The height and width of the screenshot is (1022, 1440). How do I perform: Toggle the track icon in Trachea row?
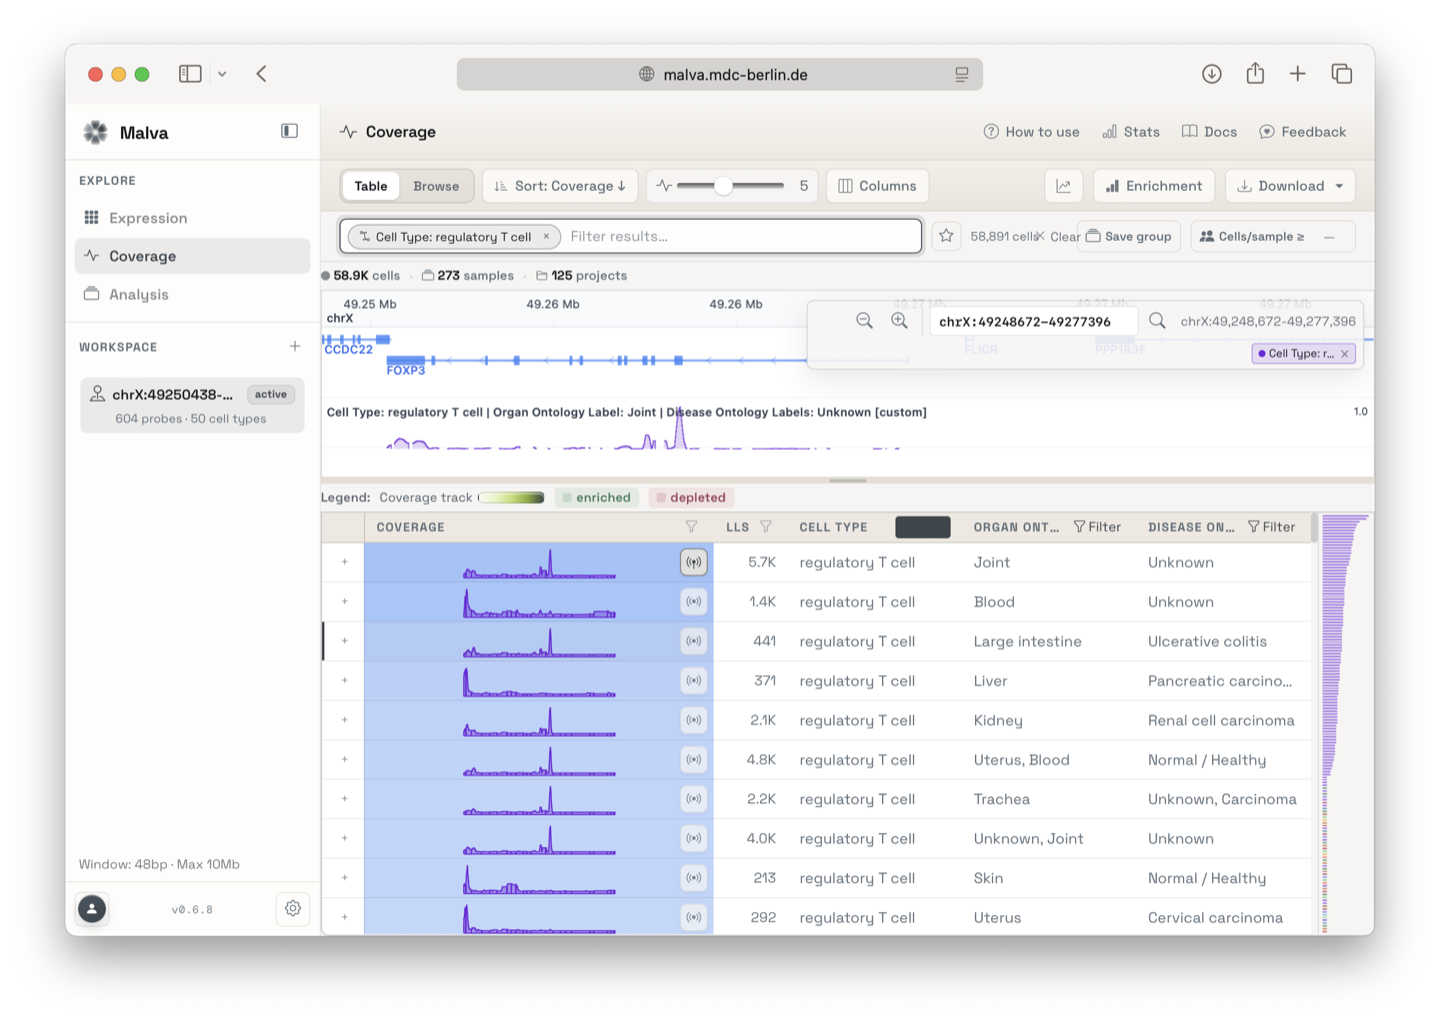coord(693,799)
